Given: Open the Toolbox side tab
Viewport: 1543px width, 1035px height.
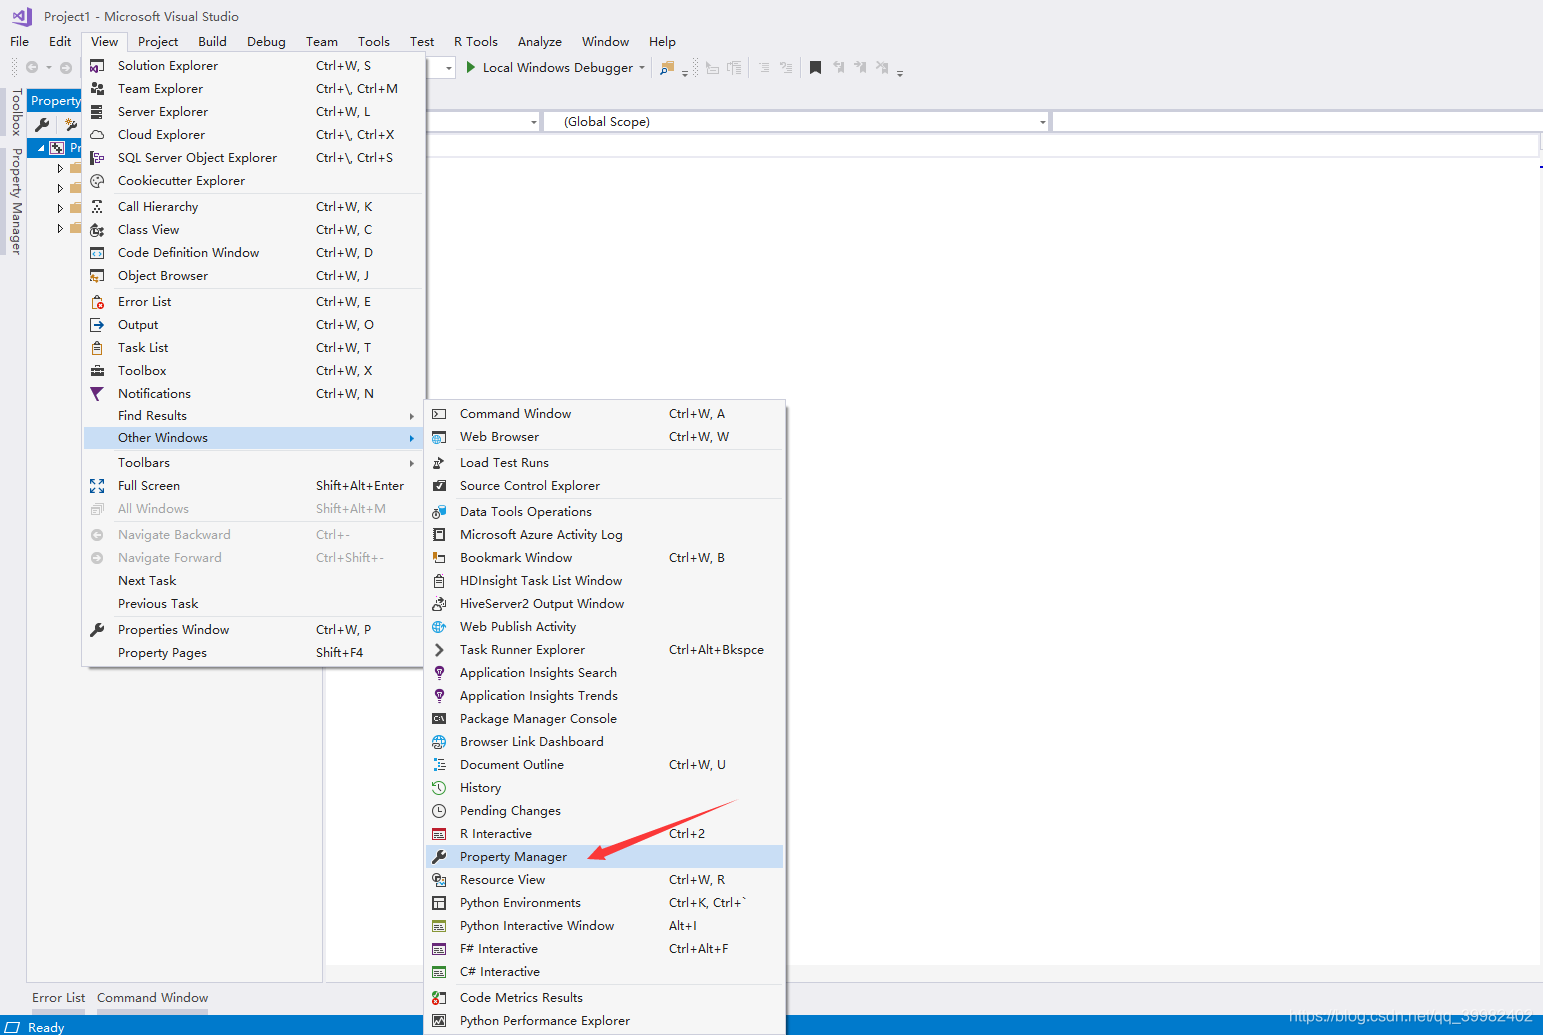Looking at the screenshot, I should click(x=16, y=112).
